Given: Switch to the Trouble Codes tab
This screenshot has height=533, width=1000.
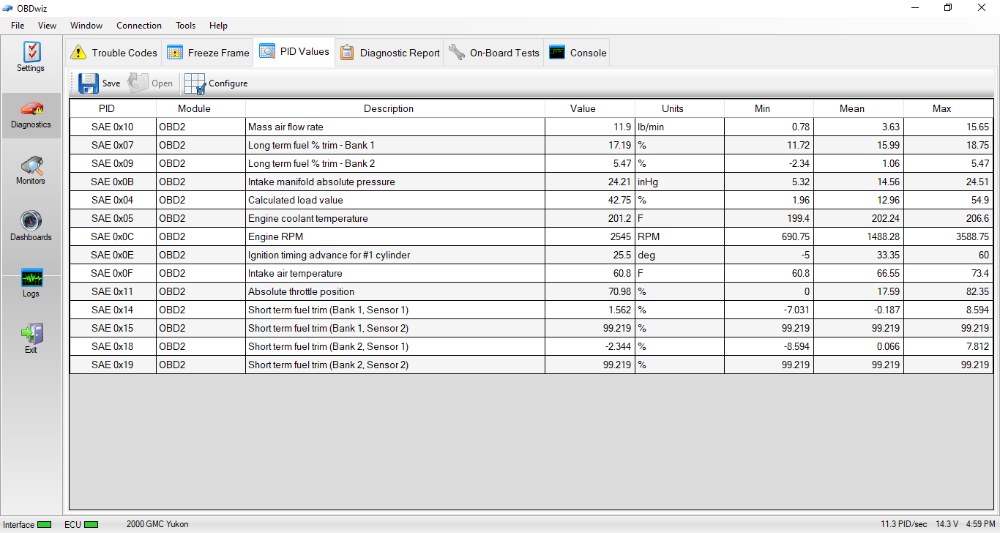Looking at the screenshot, I should 114,53.
